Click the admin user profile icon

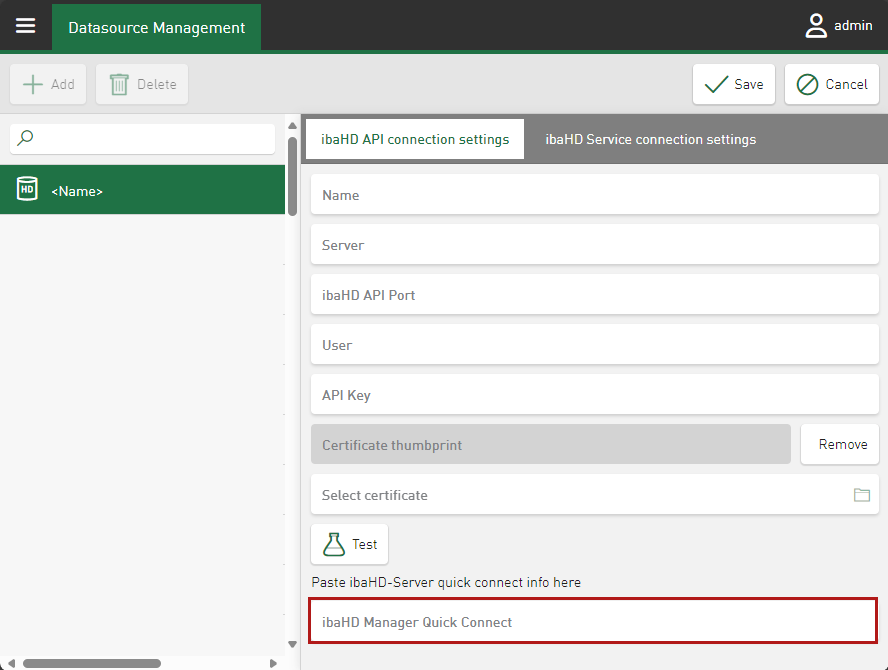[816, 26]
